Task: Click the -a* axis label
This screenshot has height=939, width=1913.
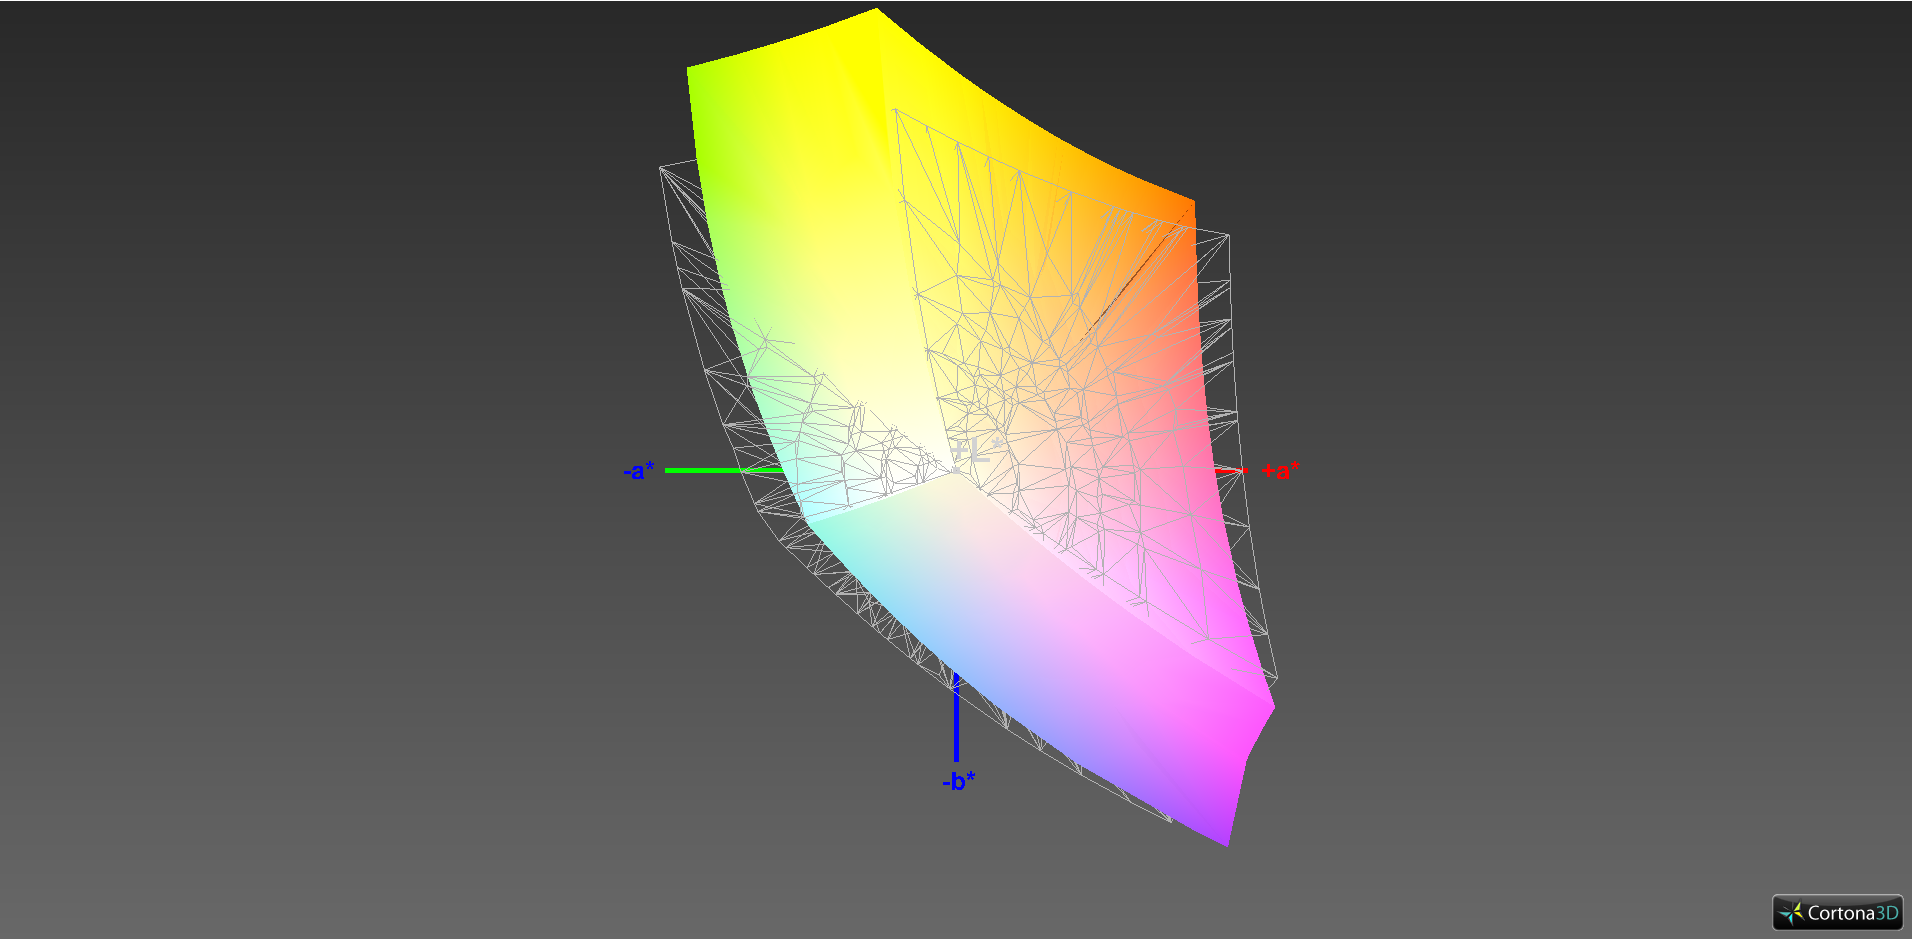Action: tap(639, 471)
